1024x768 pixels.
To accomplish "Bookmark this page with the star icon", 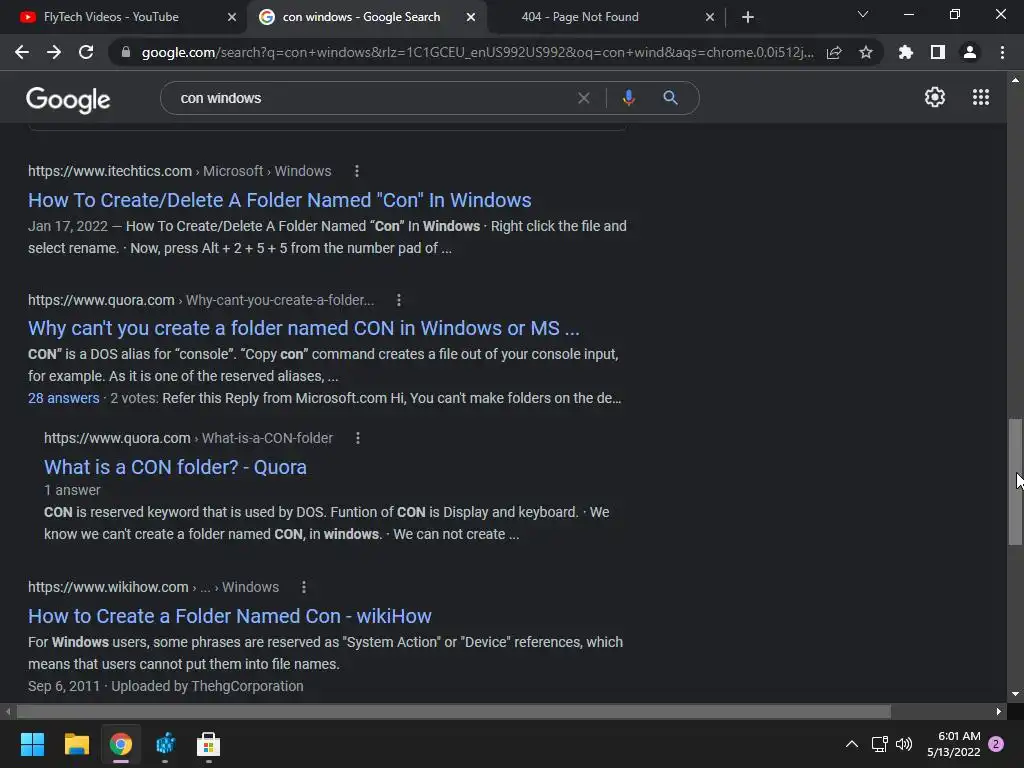I will point(866,52).
